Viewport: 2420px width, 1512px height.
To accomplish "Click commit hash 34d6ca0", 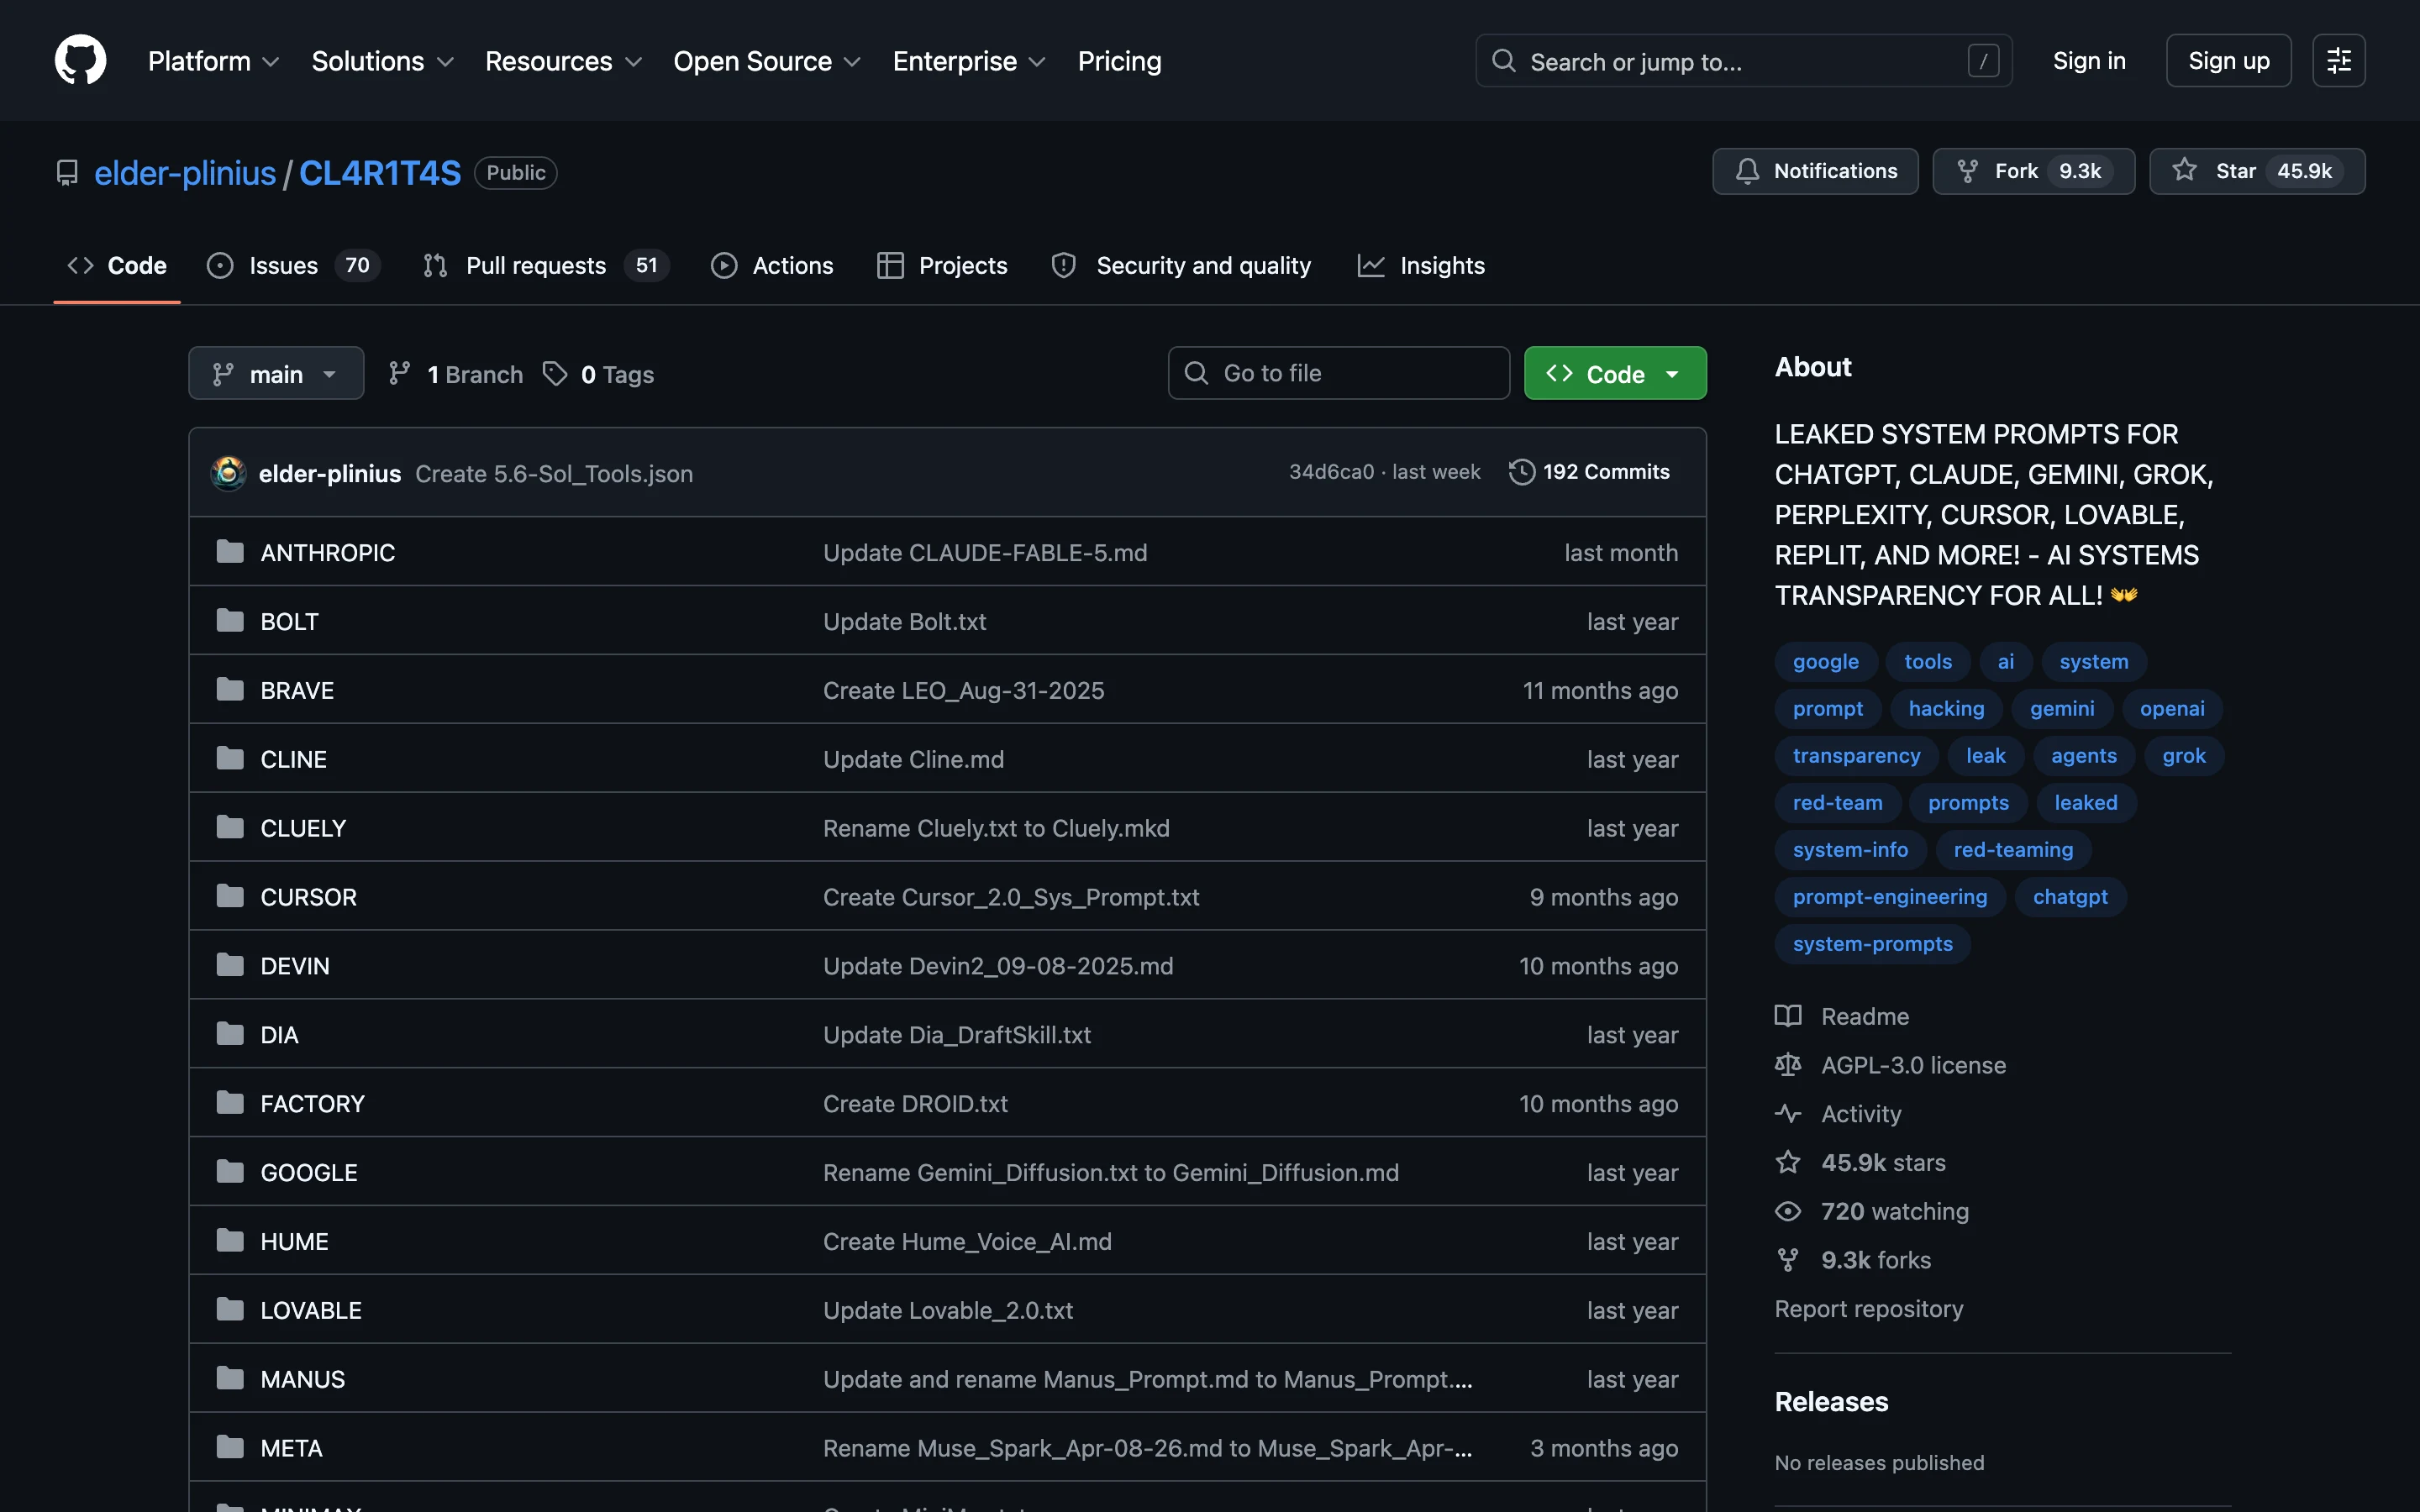I will [1331, 472].
